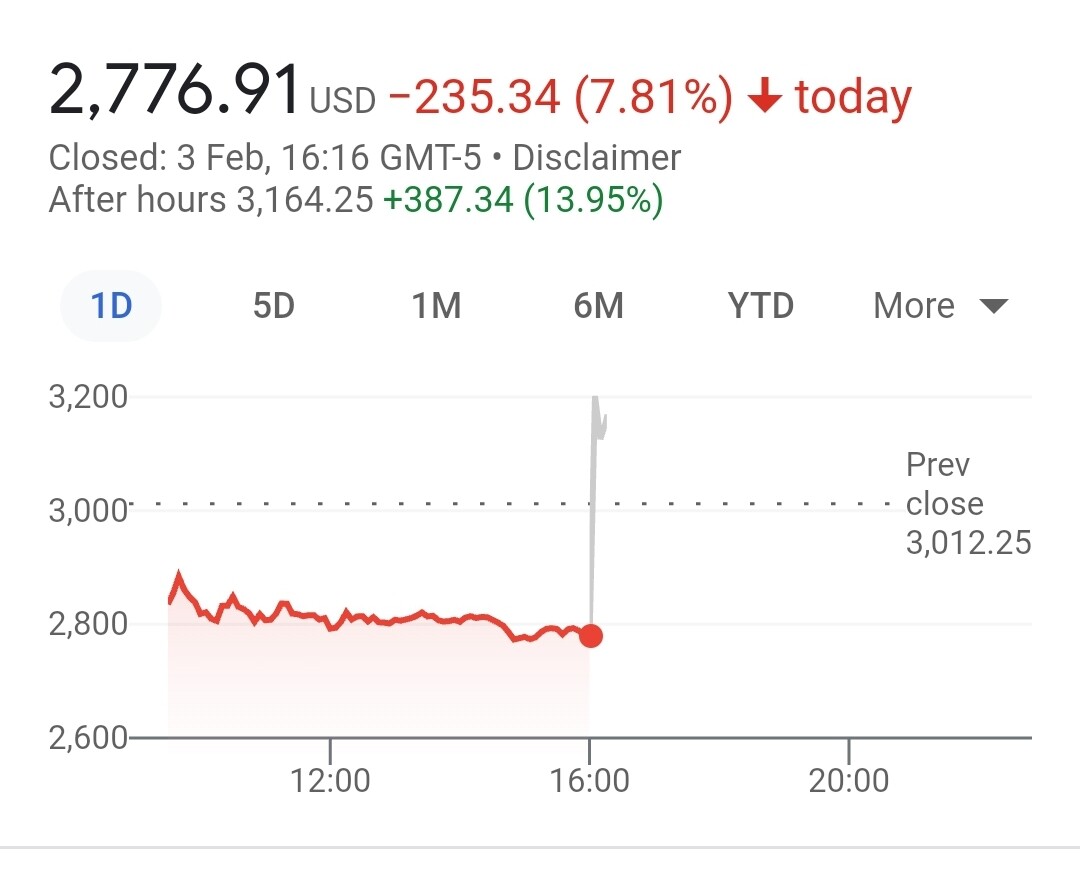Click the 12:00 axis time label

[330, 781]
